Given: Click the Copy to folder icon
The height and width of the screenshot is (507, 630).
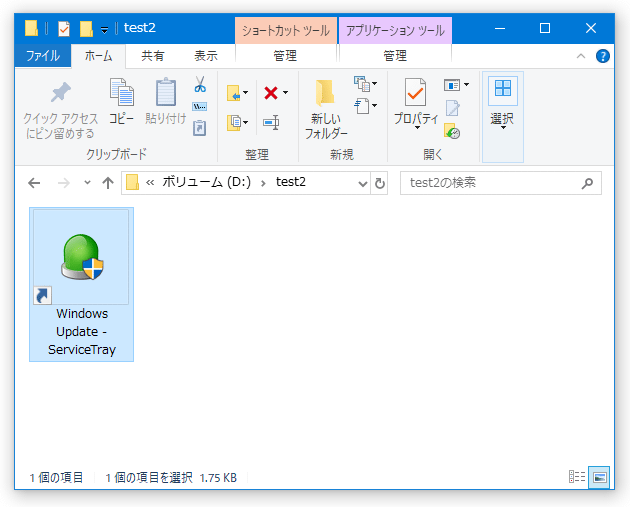Looking at the screenshot, I should pos(233,123).
